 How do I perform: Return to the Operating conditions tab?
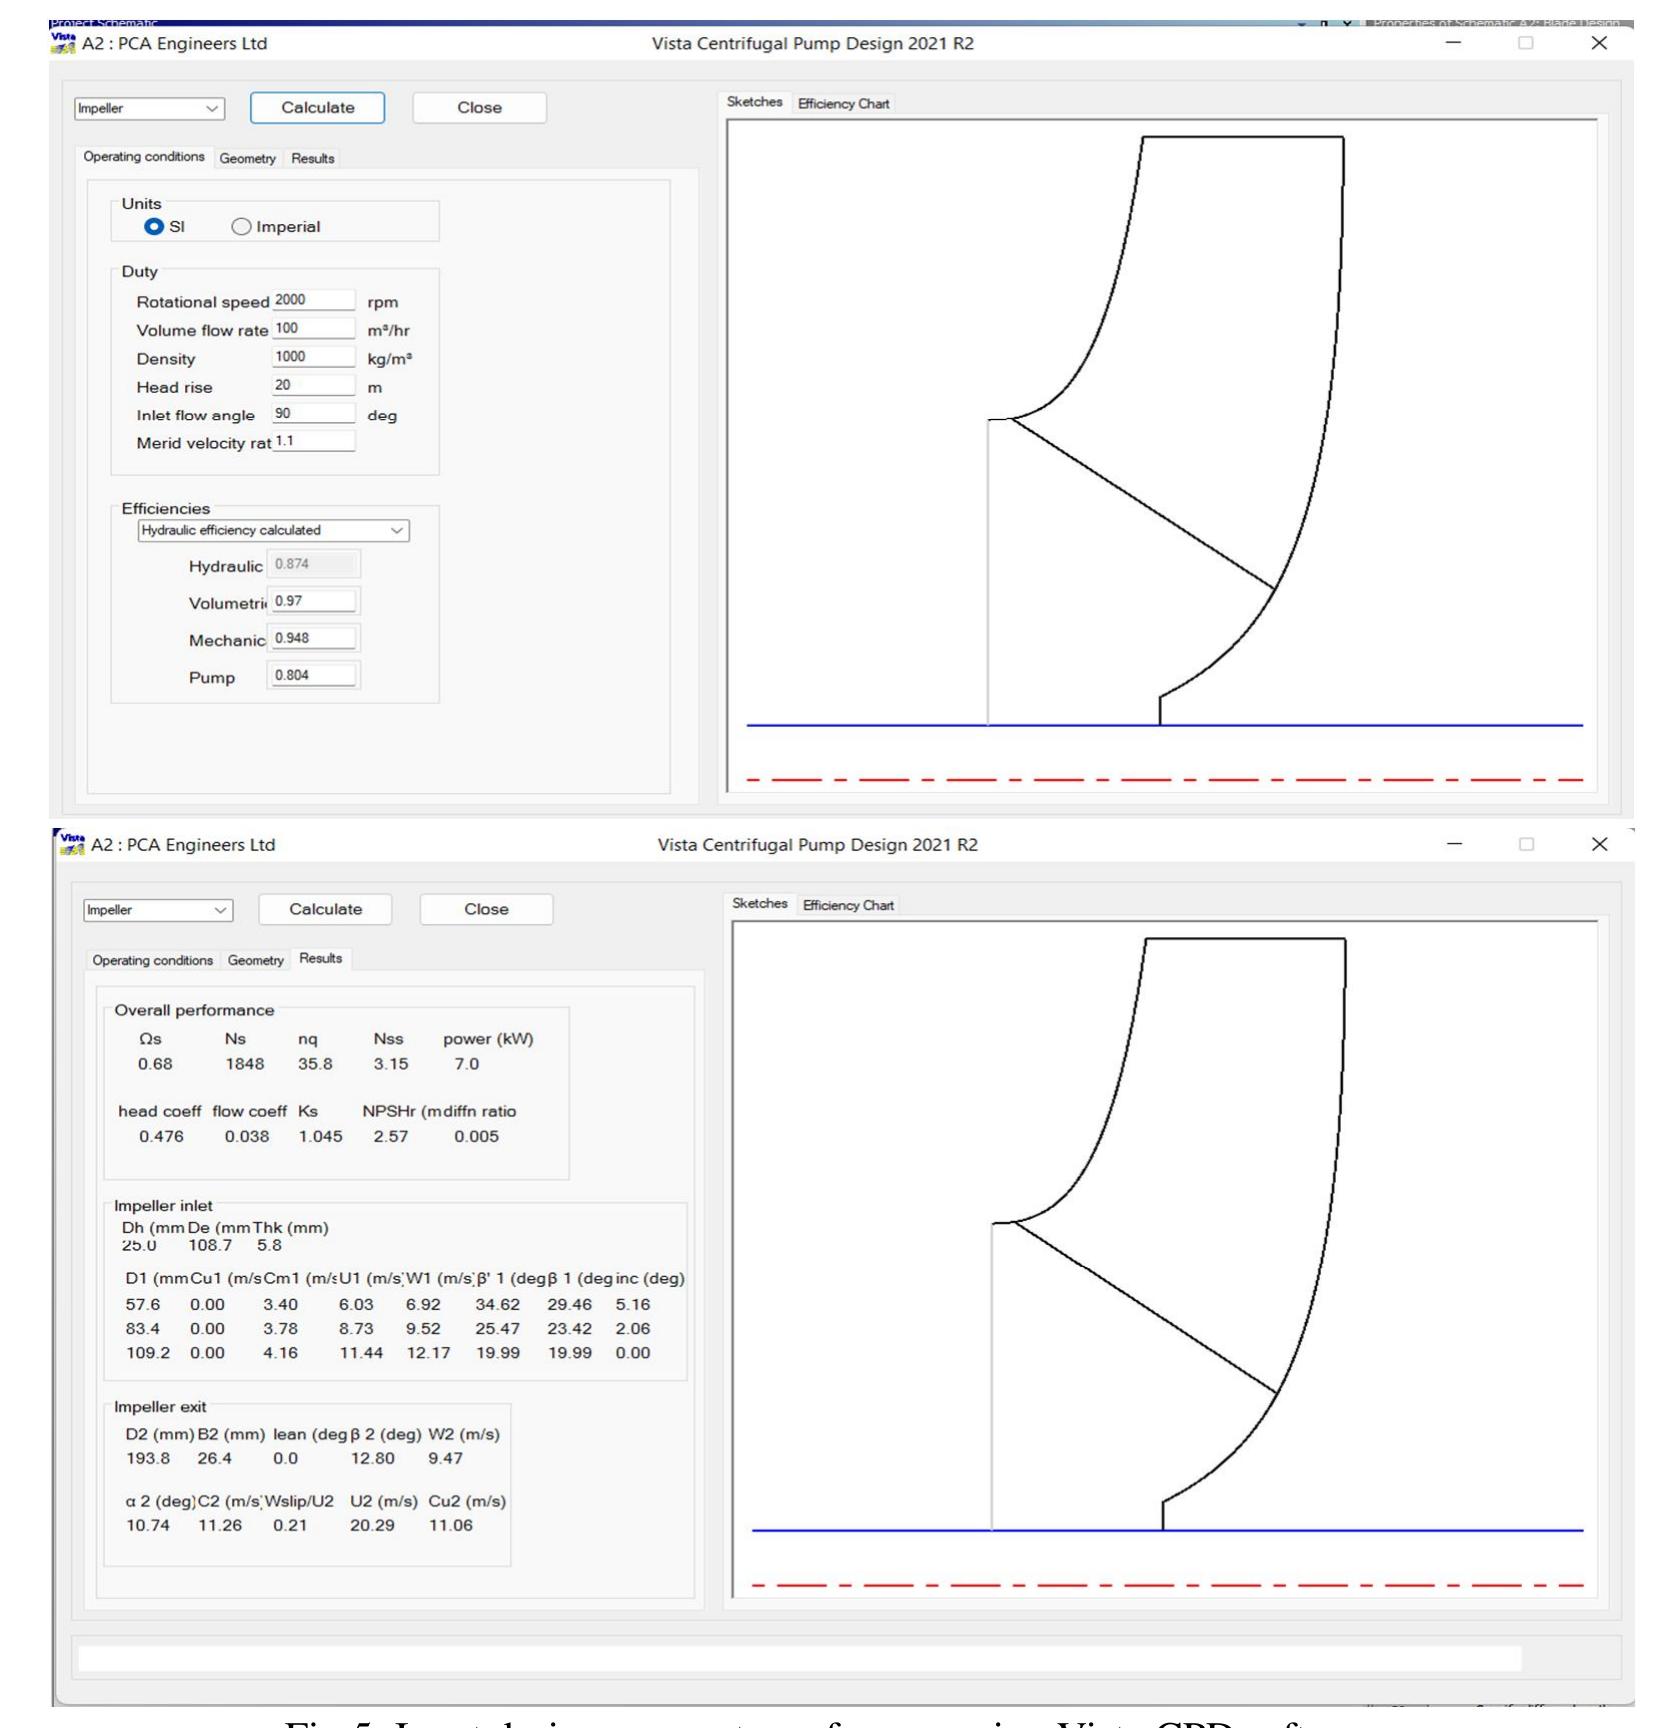coord(146,159)
